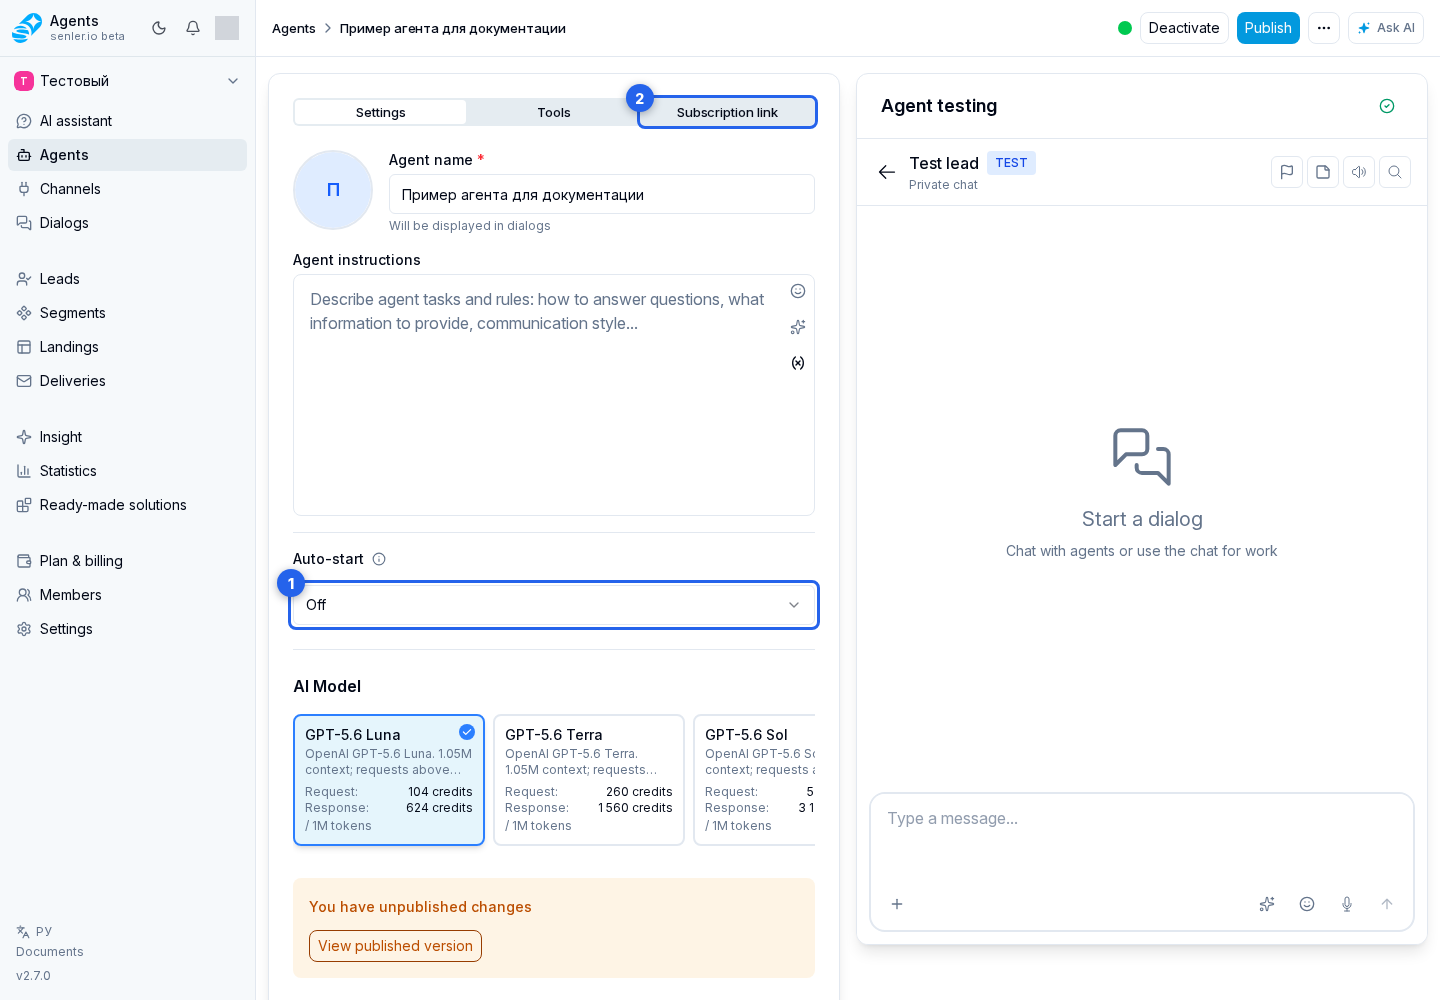The image size is (1440, 1000).
Task: Switch language with РУ icon
Action: 34,931
